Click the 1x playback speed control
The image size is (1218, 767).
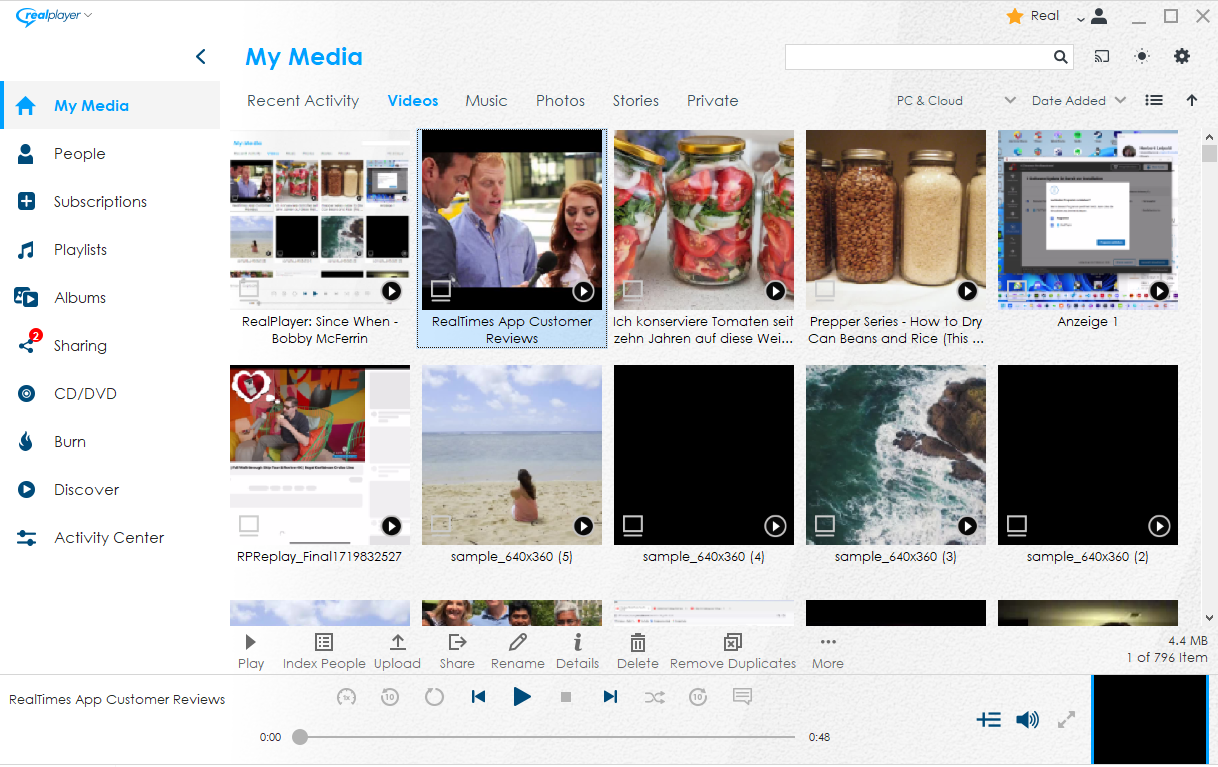346,697
